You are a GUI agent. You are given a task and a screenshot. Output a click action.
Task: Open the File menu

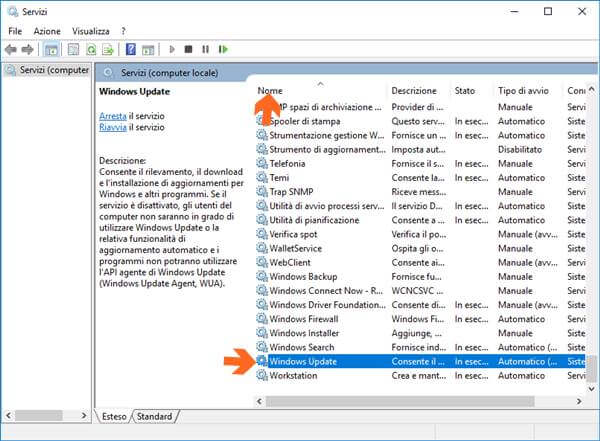coord(15,31)
